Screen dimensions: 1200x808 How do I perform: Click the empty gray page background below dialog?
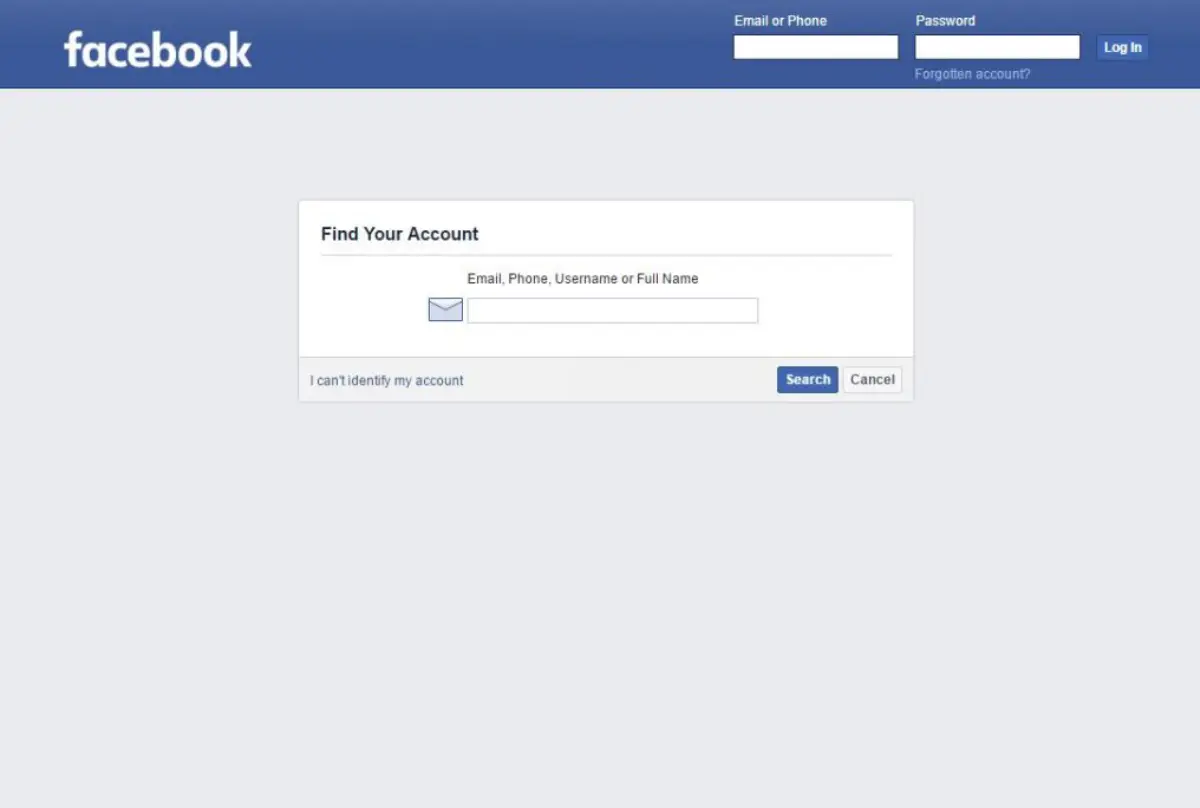tap(600, 600)
